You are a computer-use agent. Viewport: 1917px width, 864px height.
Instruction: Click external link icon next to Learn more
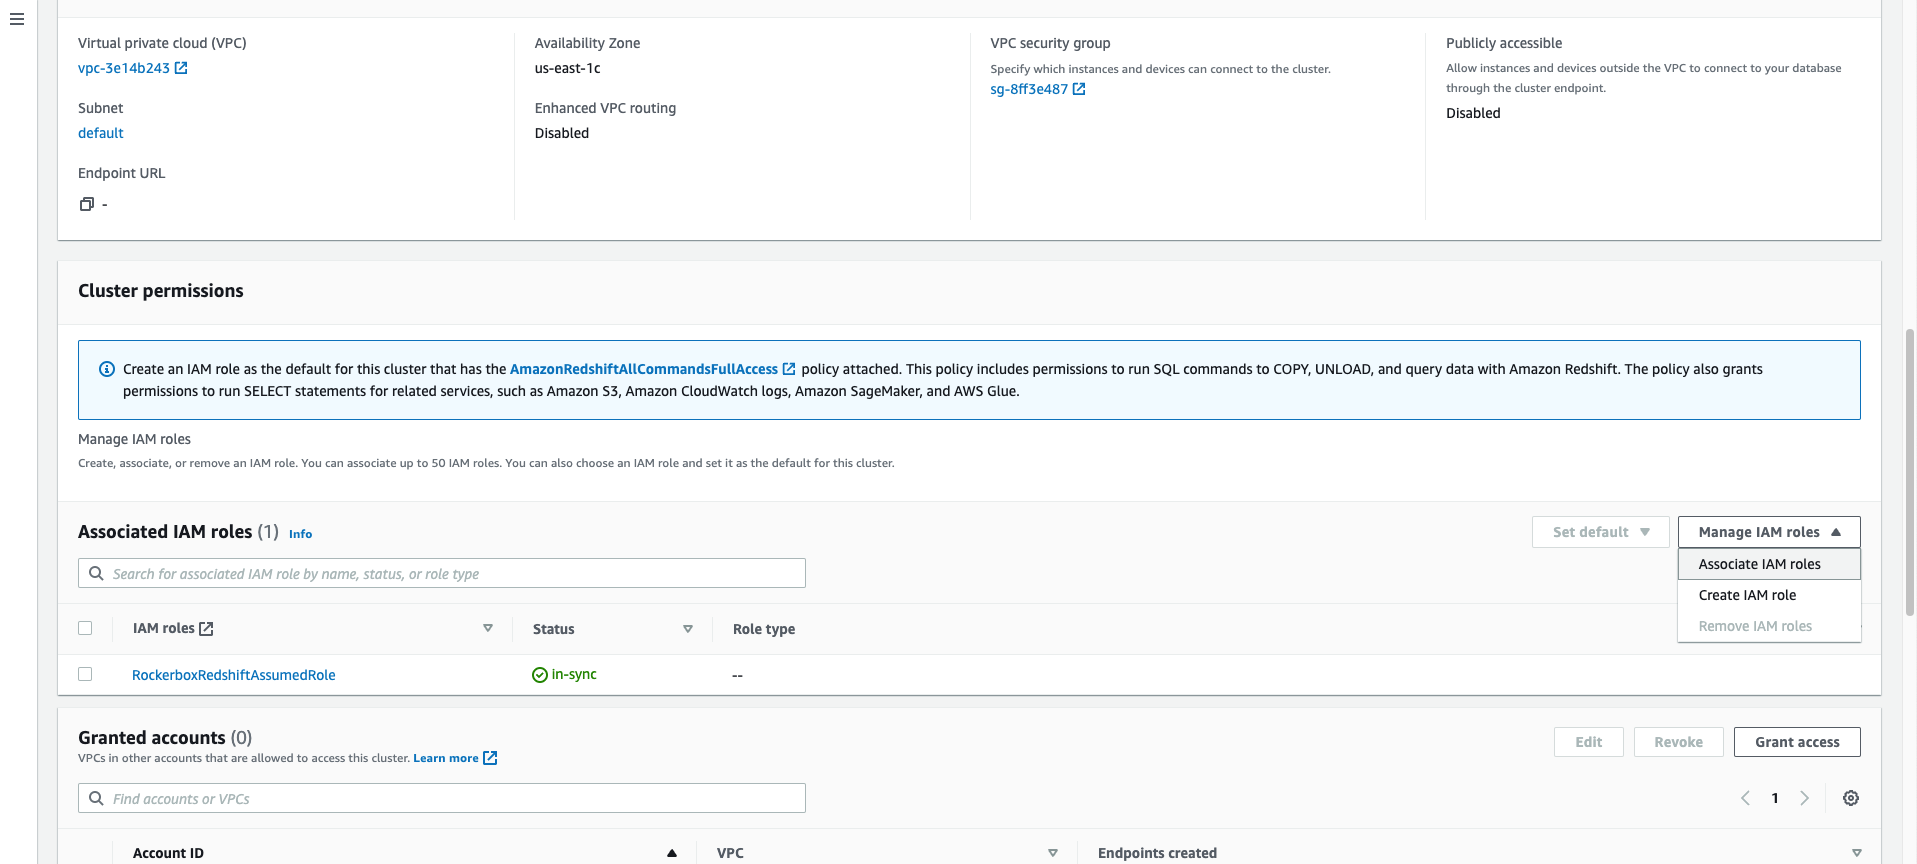tap(490, 758)
